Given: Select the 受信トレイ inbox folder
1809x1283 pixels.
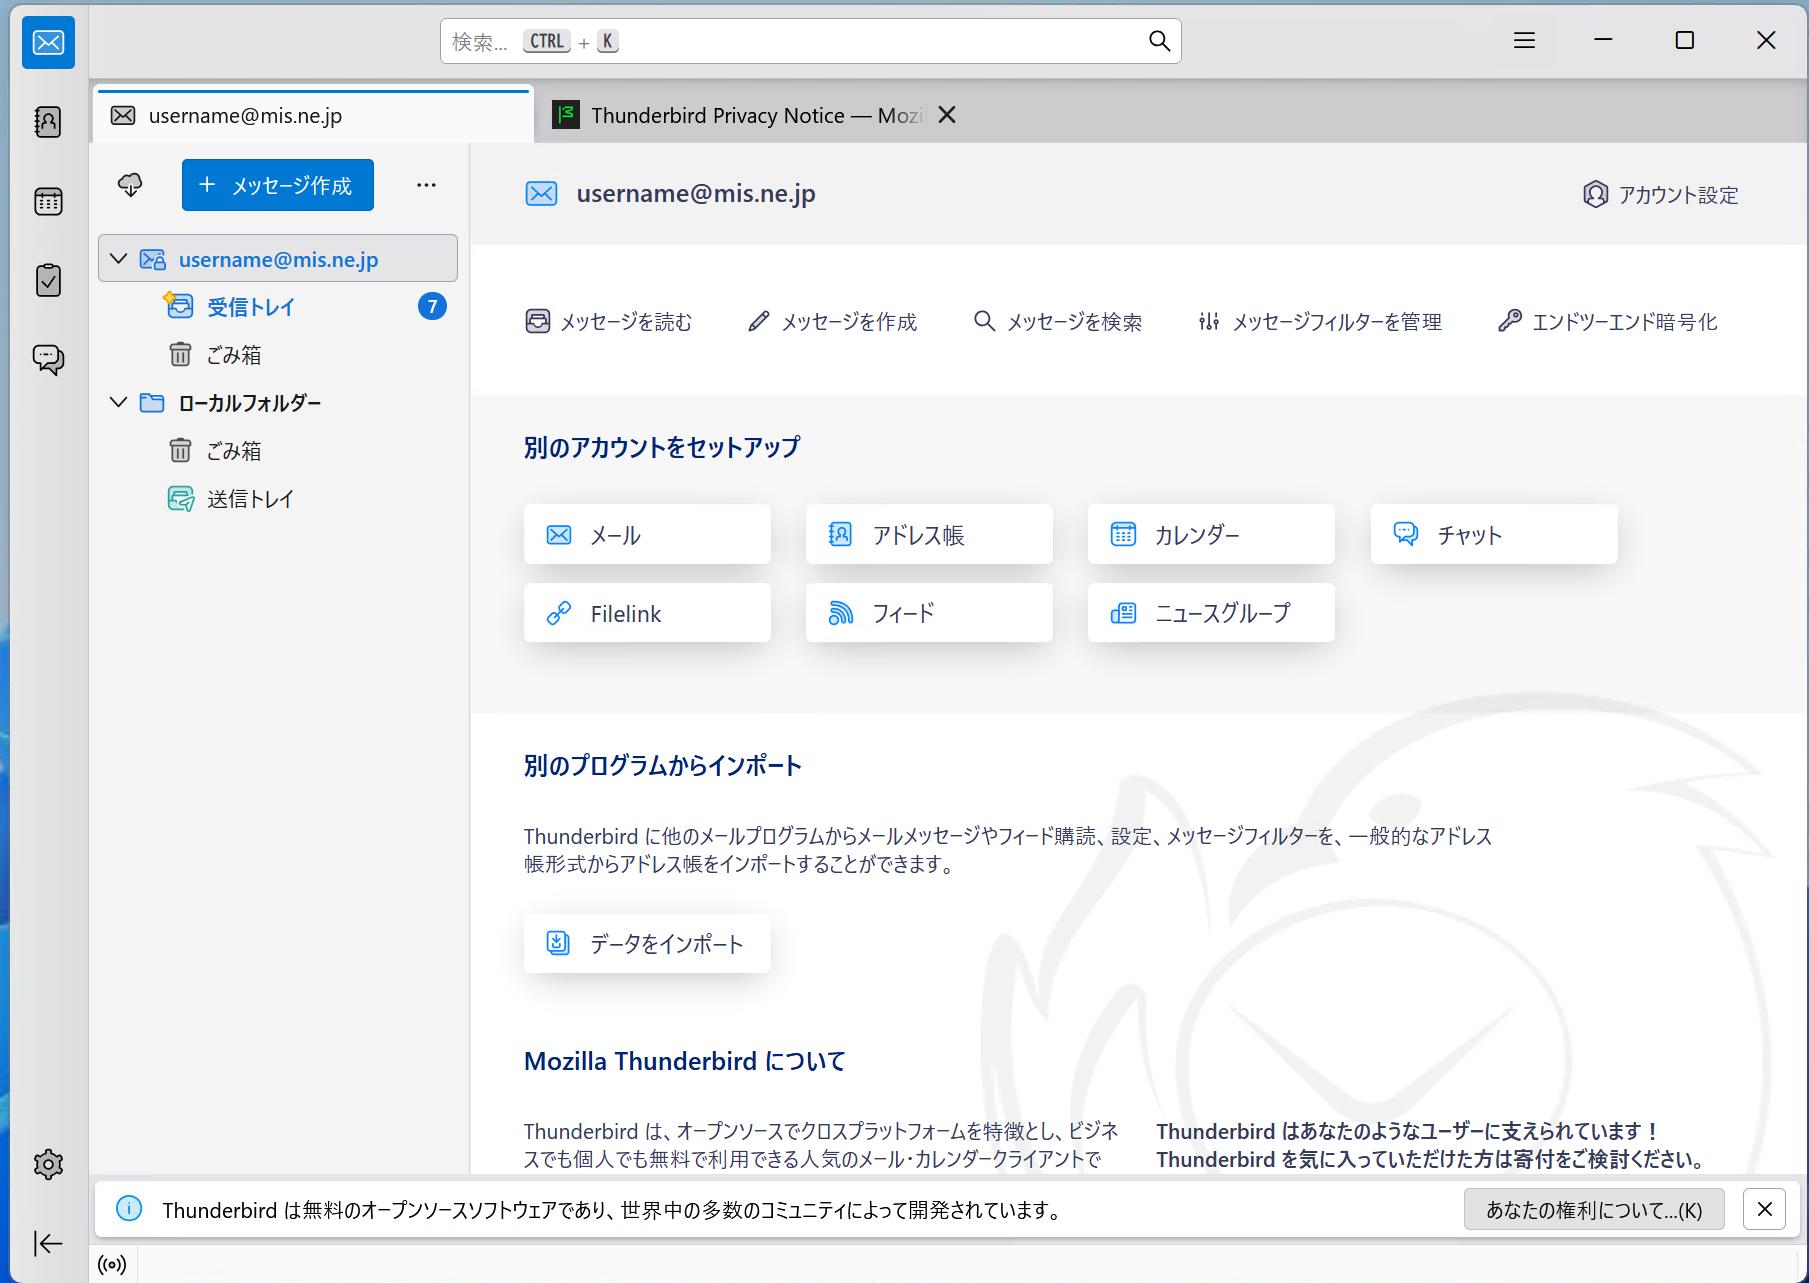Looking at the screenshot, I should (x=251, y=307).
